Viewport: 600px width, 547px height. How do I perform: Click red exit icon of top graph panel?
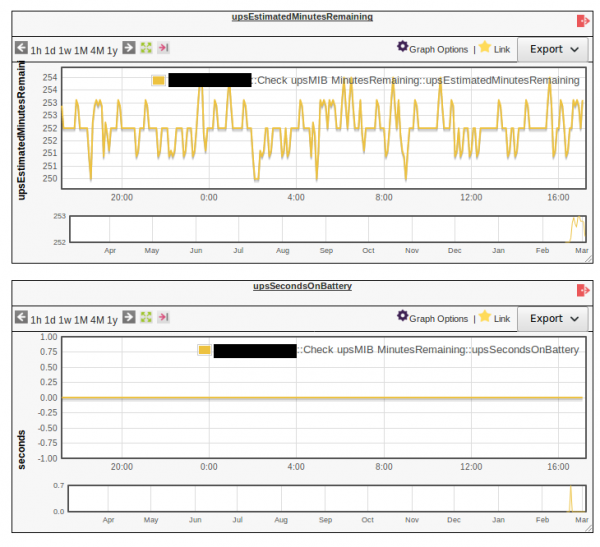point(583,20)
